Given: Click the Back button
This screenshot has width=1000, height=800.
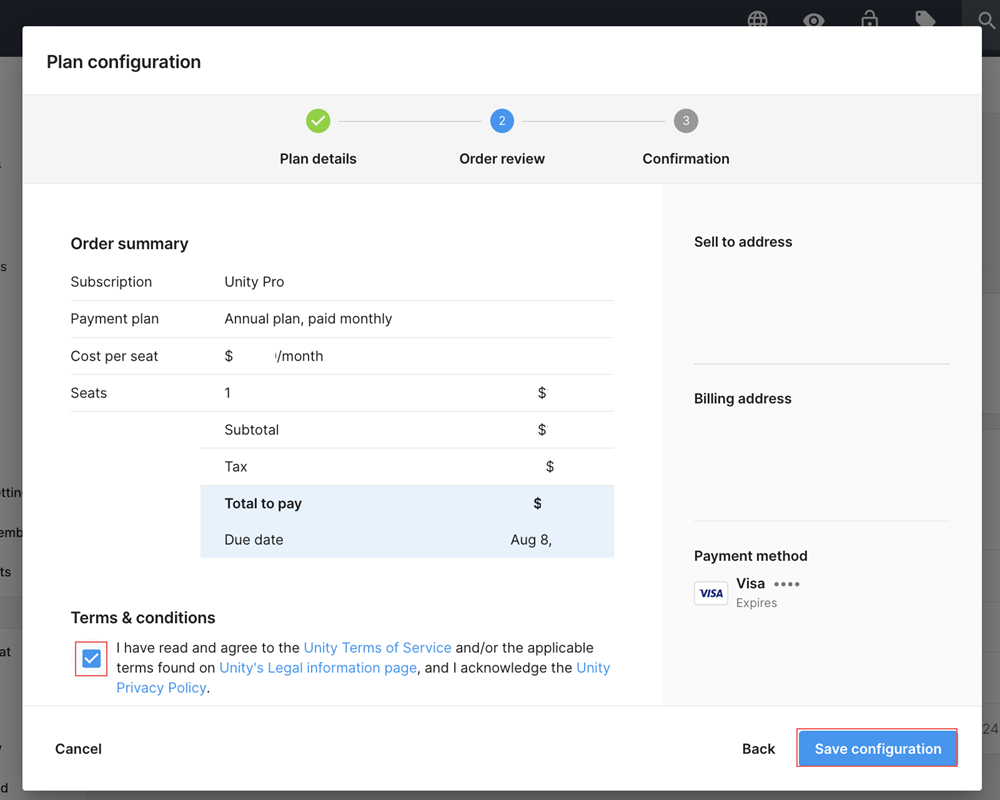Looking at the screenshot, I should tap(758, 748).
